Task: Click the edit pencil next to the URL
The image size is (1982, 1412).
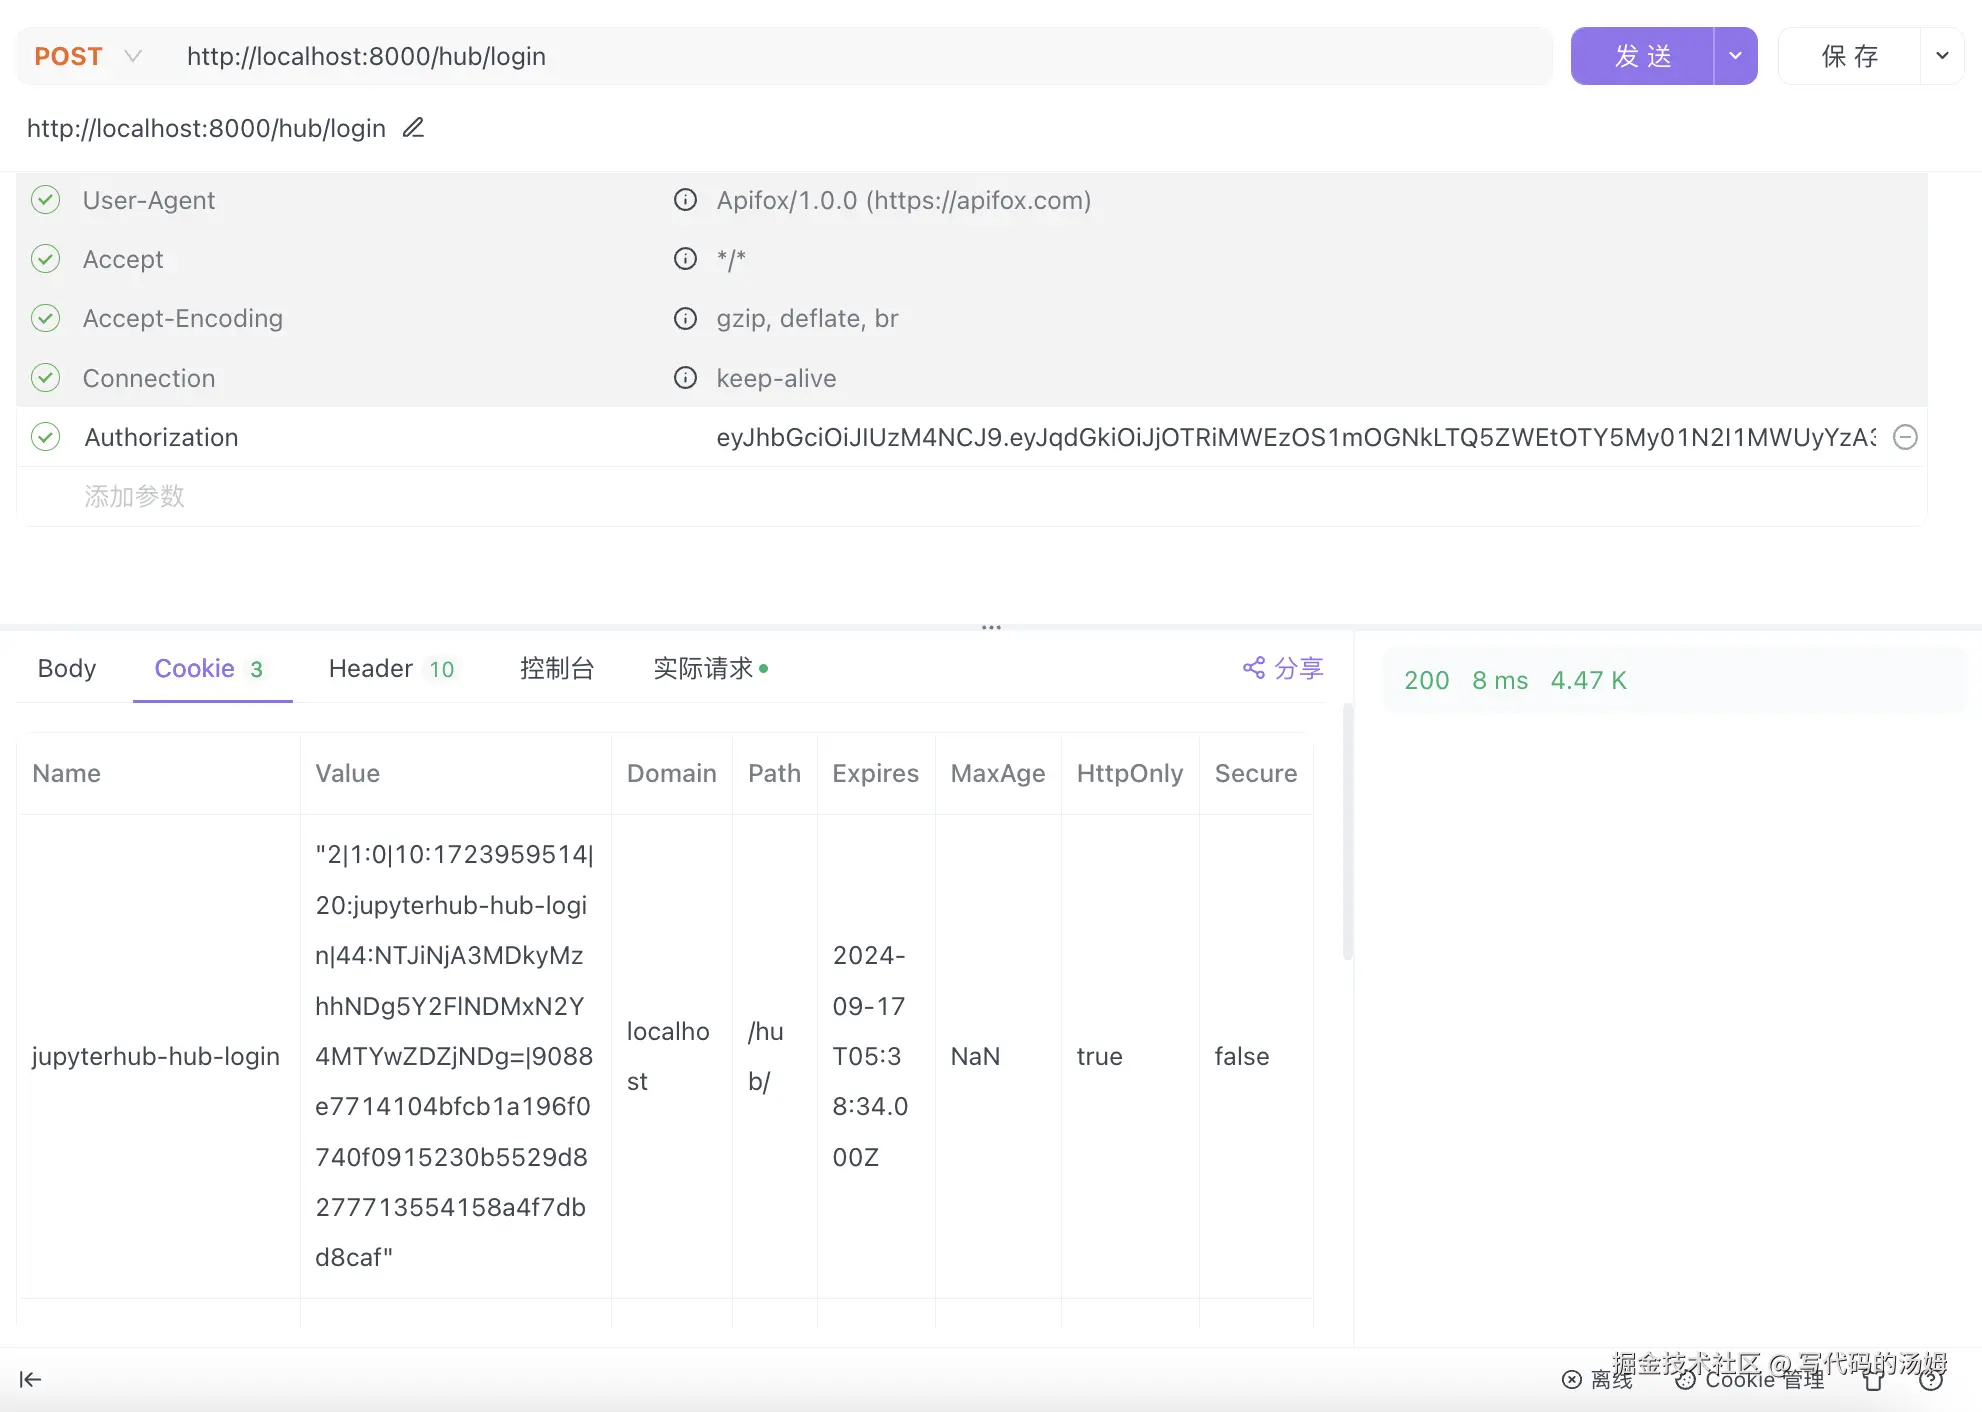Action: point(412,128)
